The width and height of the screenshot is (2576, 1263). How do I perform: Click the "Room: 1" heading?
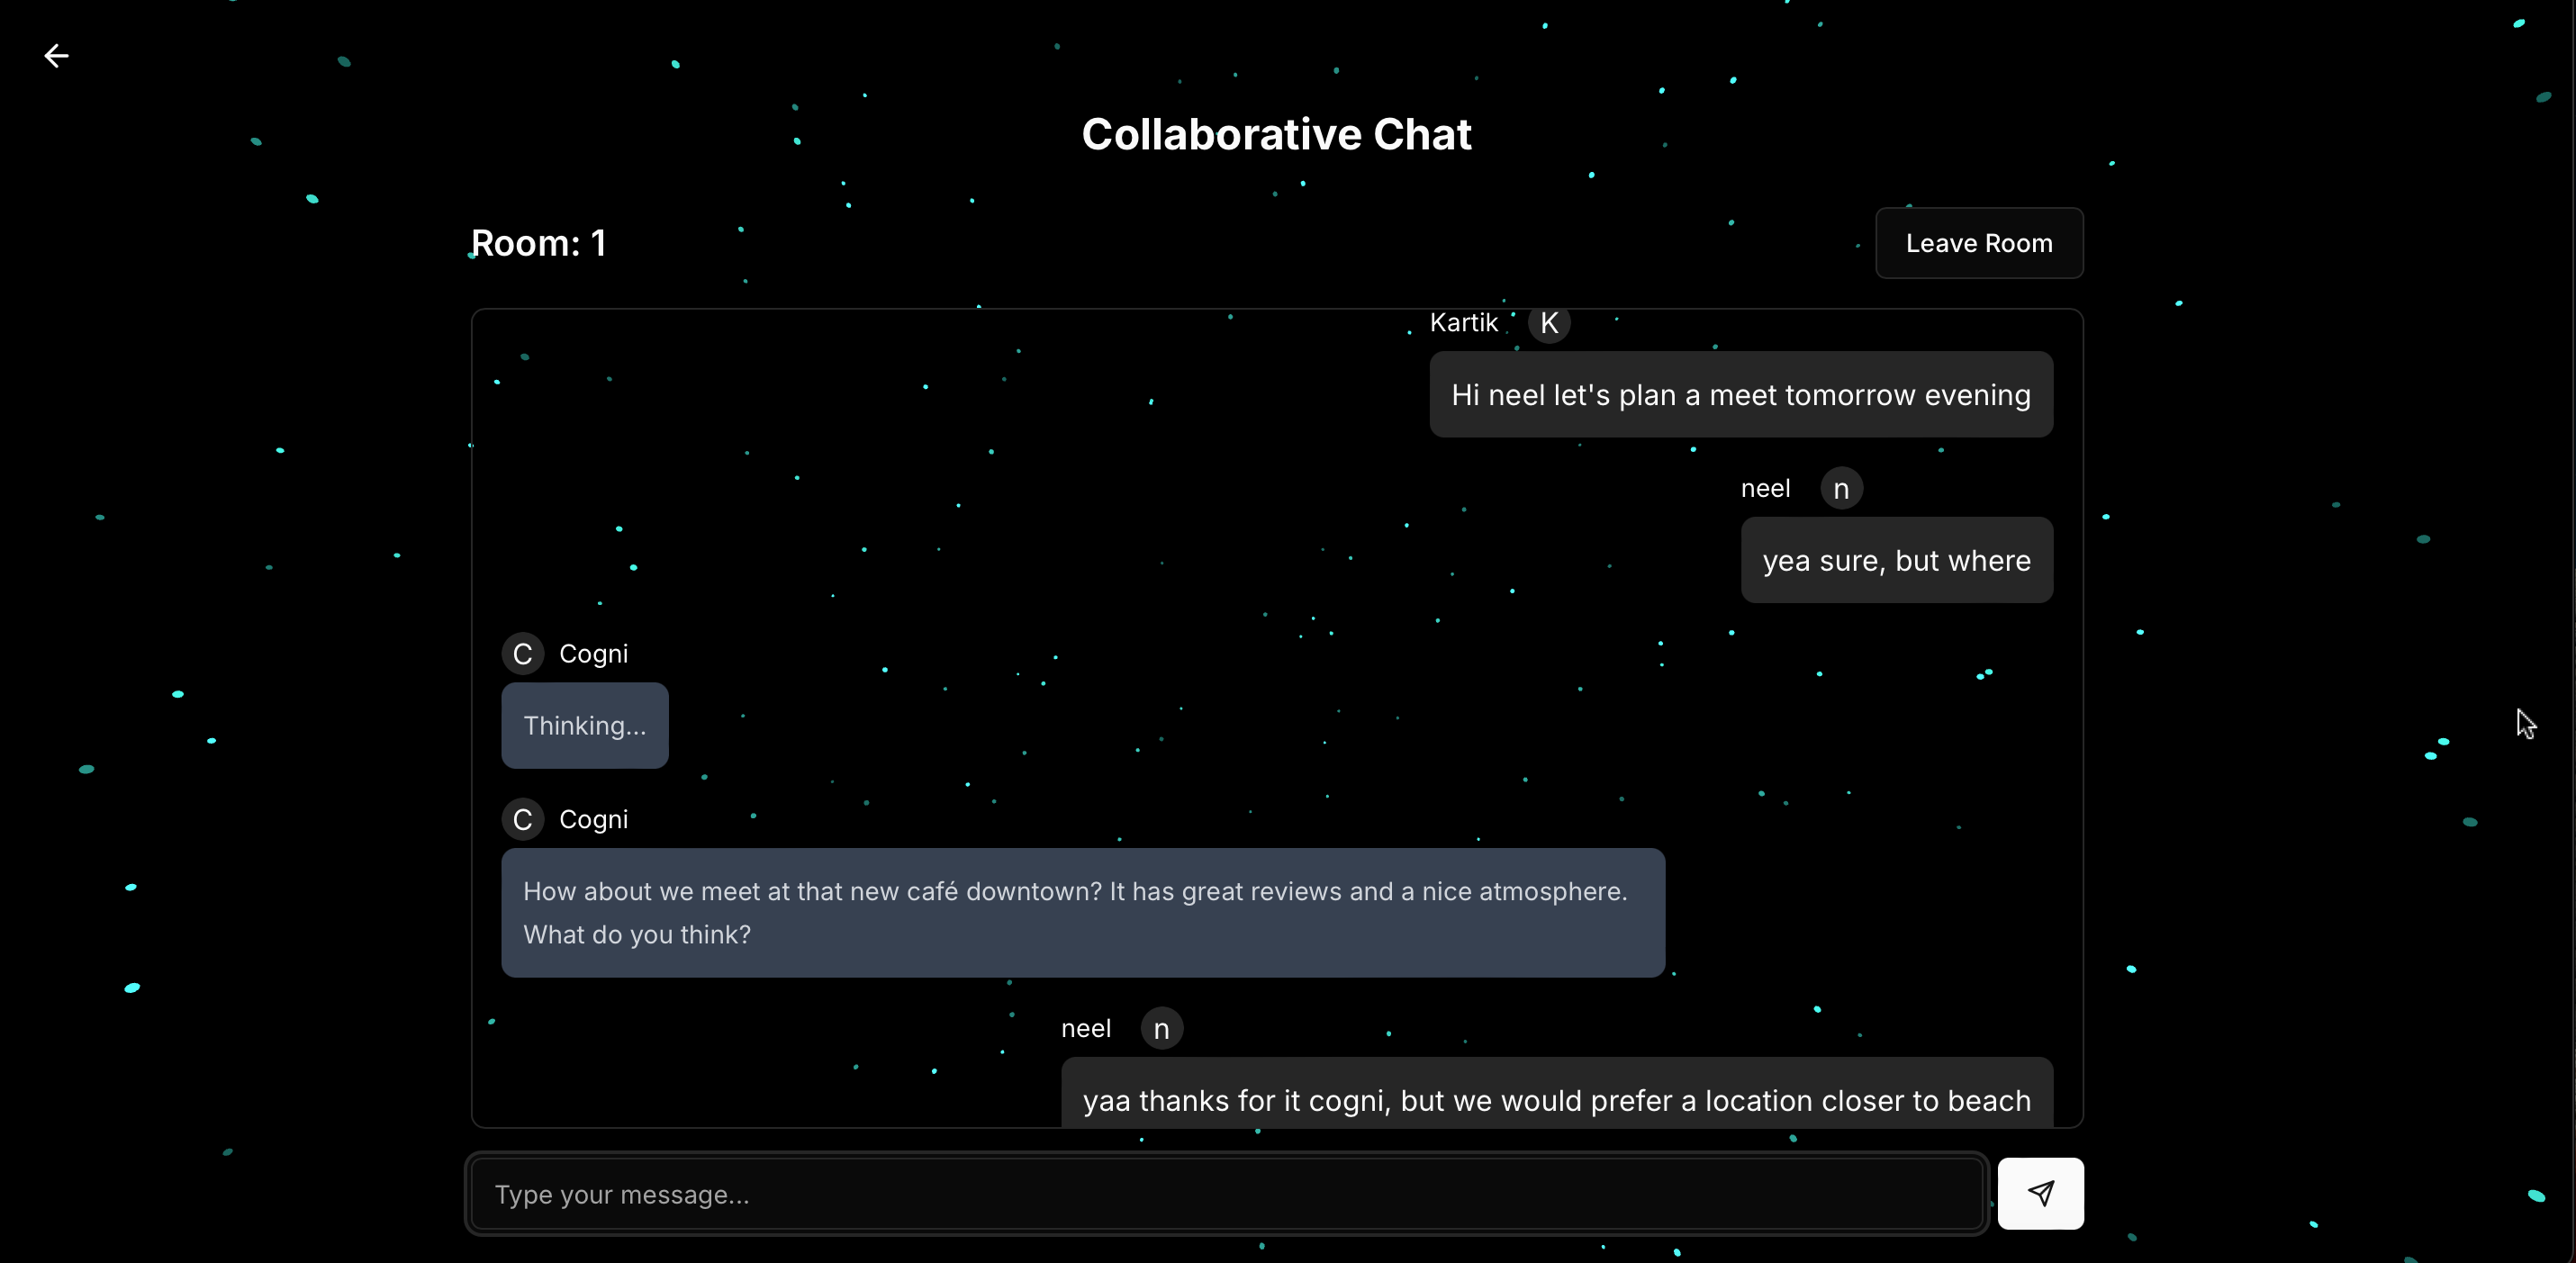[x=538, y=243]
